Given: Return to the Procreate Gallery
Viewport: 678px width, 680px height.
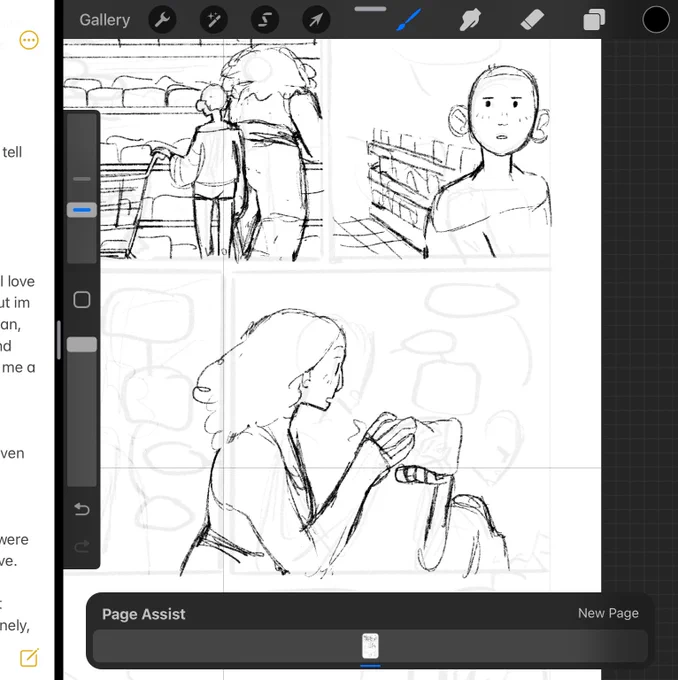Looking at the screenshot, I should tap(105, 20).
